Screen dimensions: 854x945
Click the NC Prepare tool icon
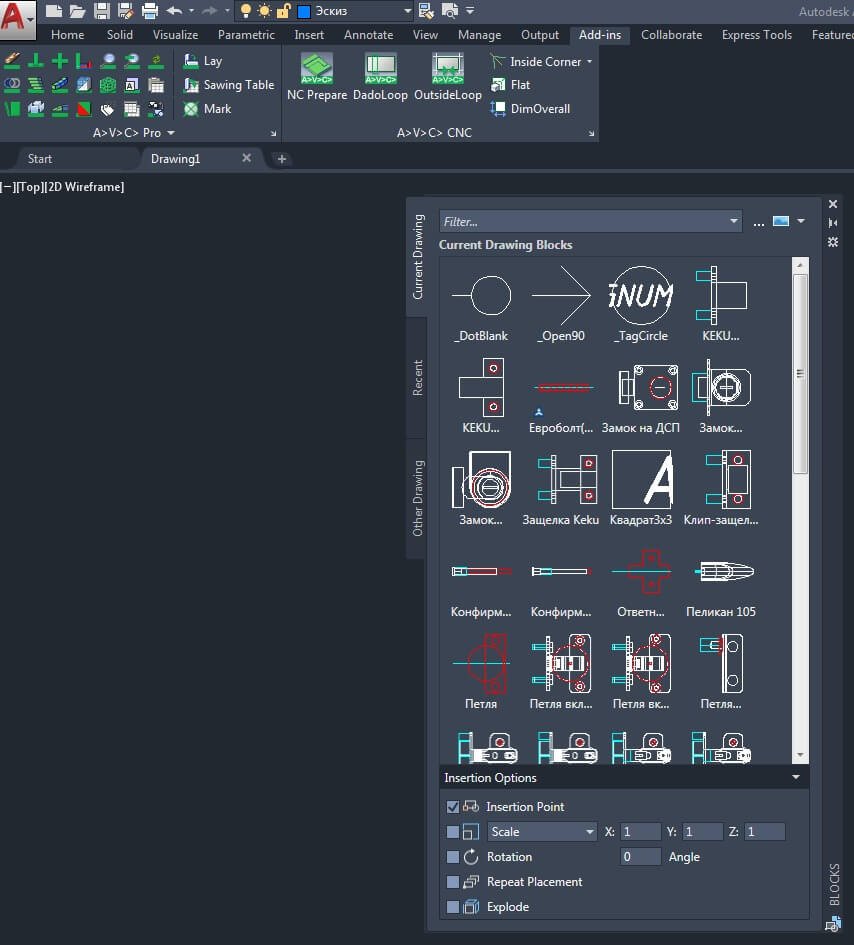click(317, 68)
